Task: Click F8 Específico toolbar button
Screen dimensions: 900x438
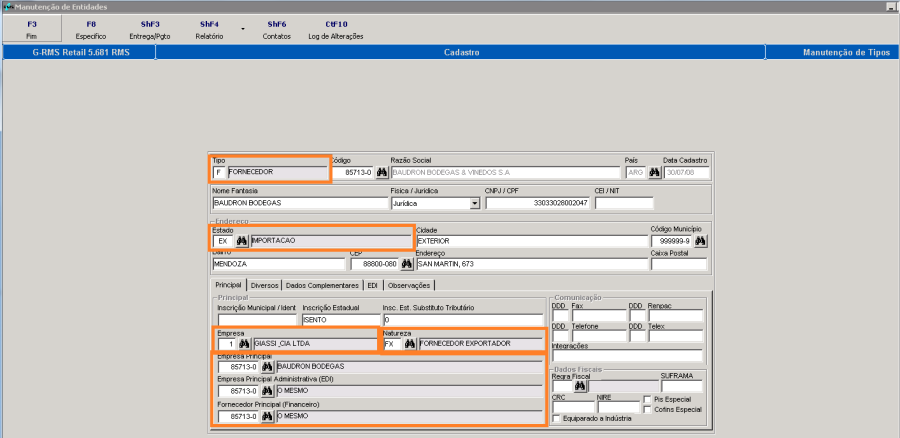Action: pyautogui.click(x=91, y=30)
